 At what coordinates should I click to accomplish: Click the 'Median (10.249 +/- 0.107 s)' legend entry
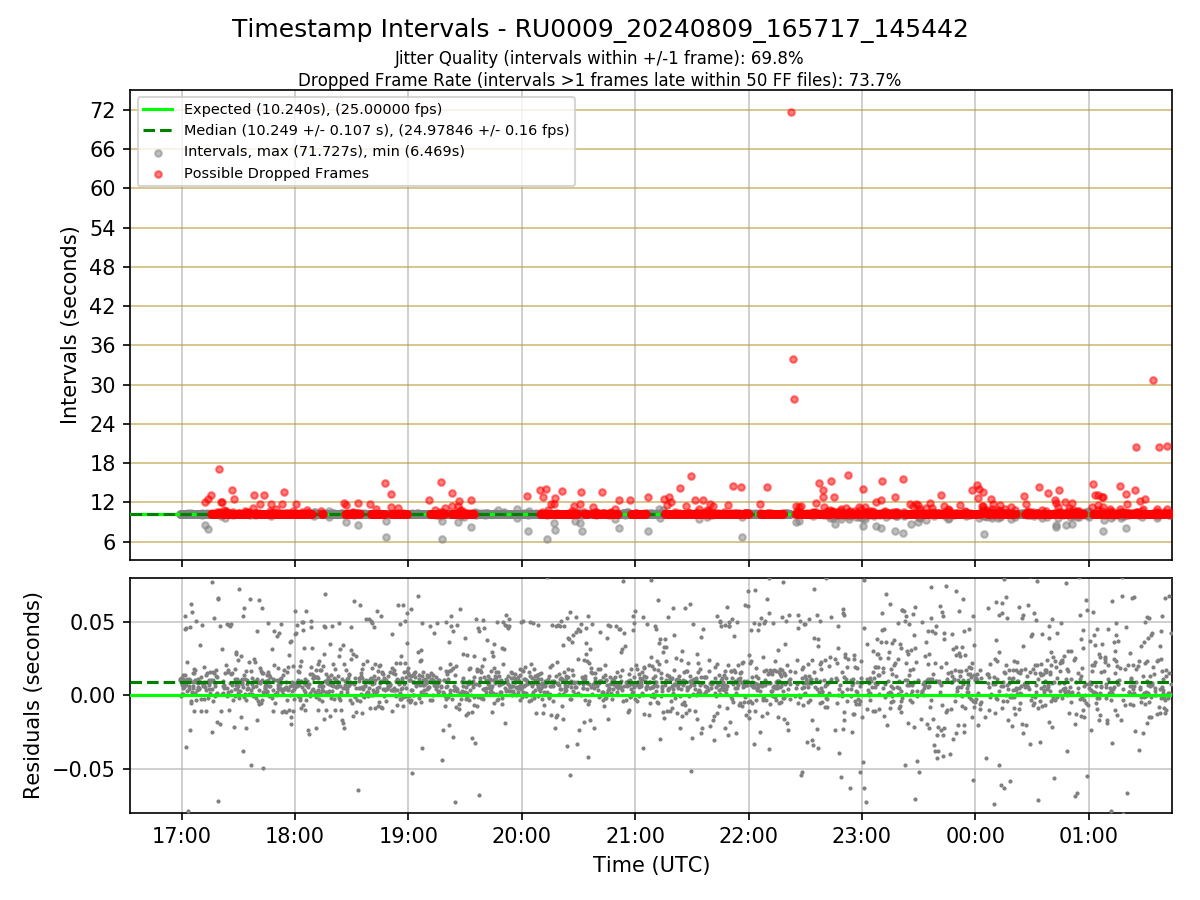click(376, 130)
